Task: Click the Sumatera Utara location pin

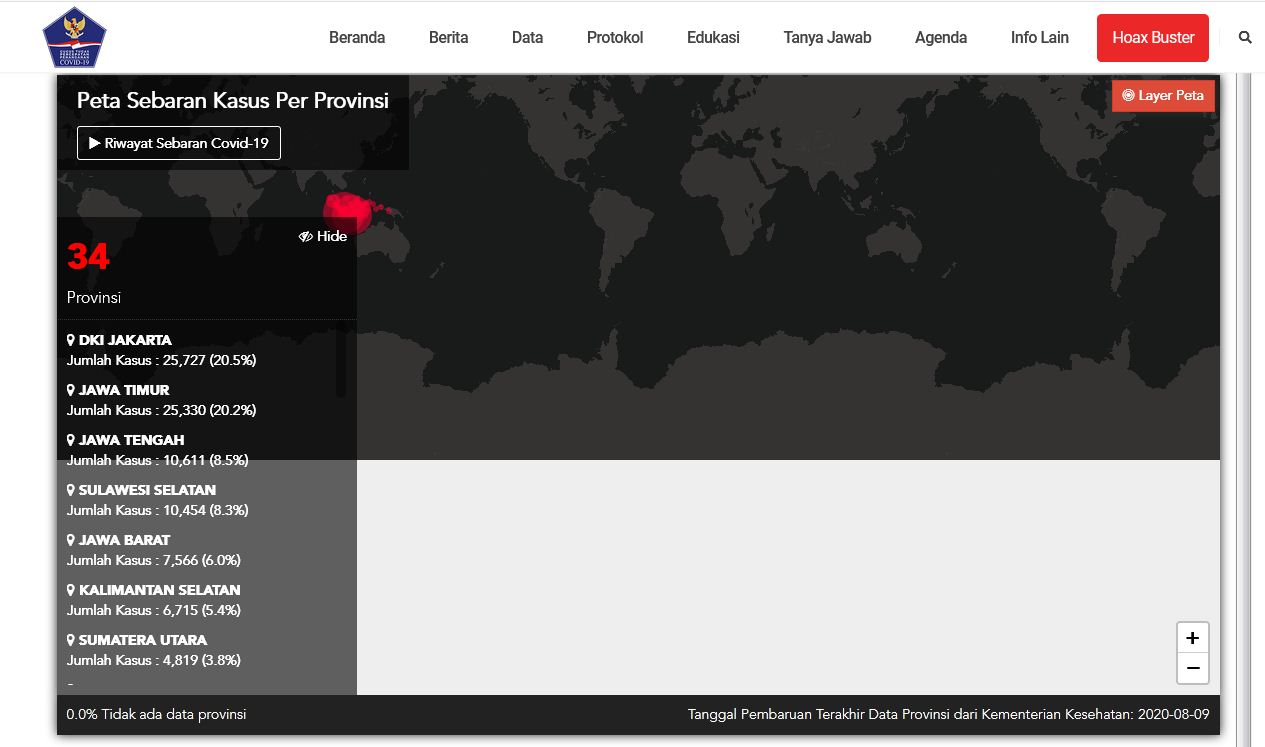Action: tap(71, 640)
